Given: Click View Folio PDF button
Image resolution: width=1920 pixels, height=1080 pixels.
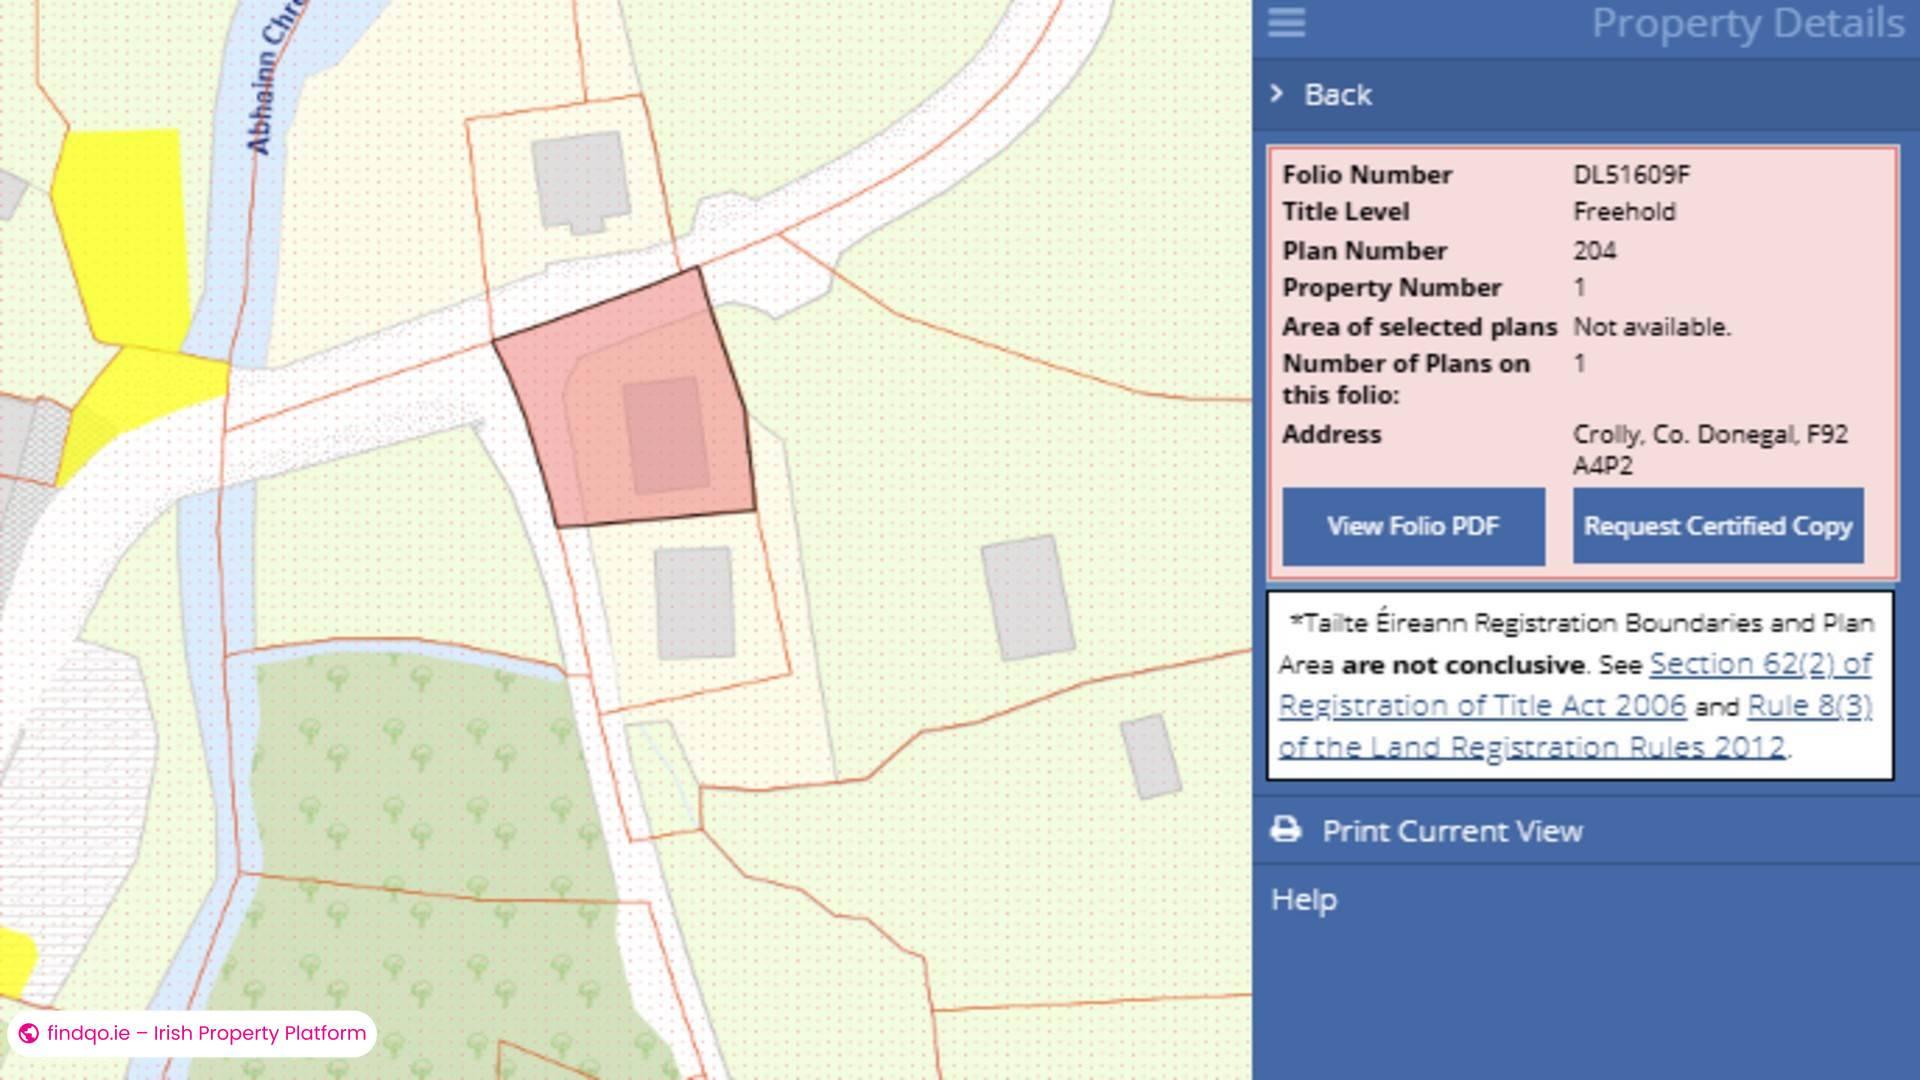Looking at the screenshot, I should pyautogui.click(x=1413, y=526).
